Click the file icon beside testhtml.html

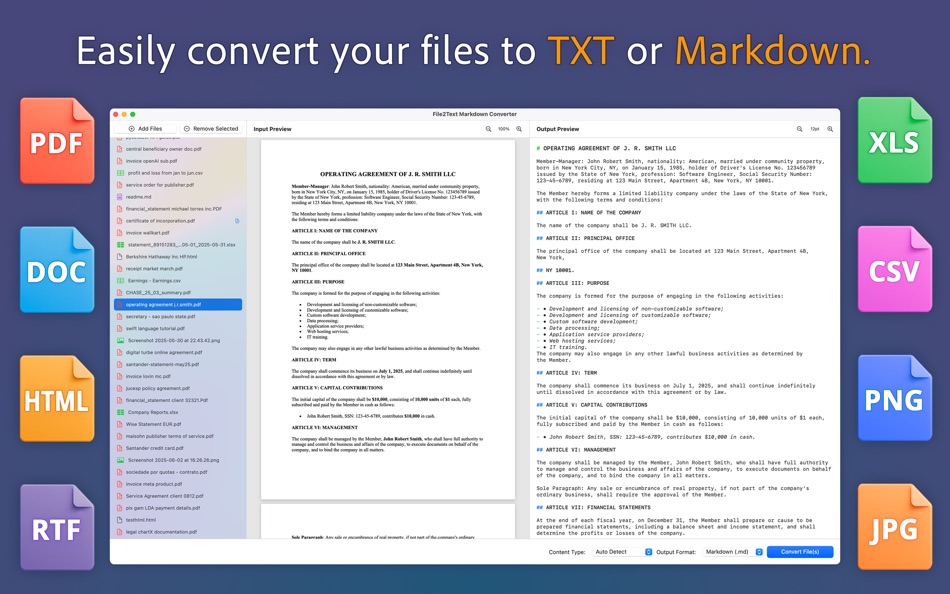tap(120, 520)
